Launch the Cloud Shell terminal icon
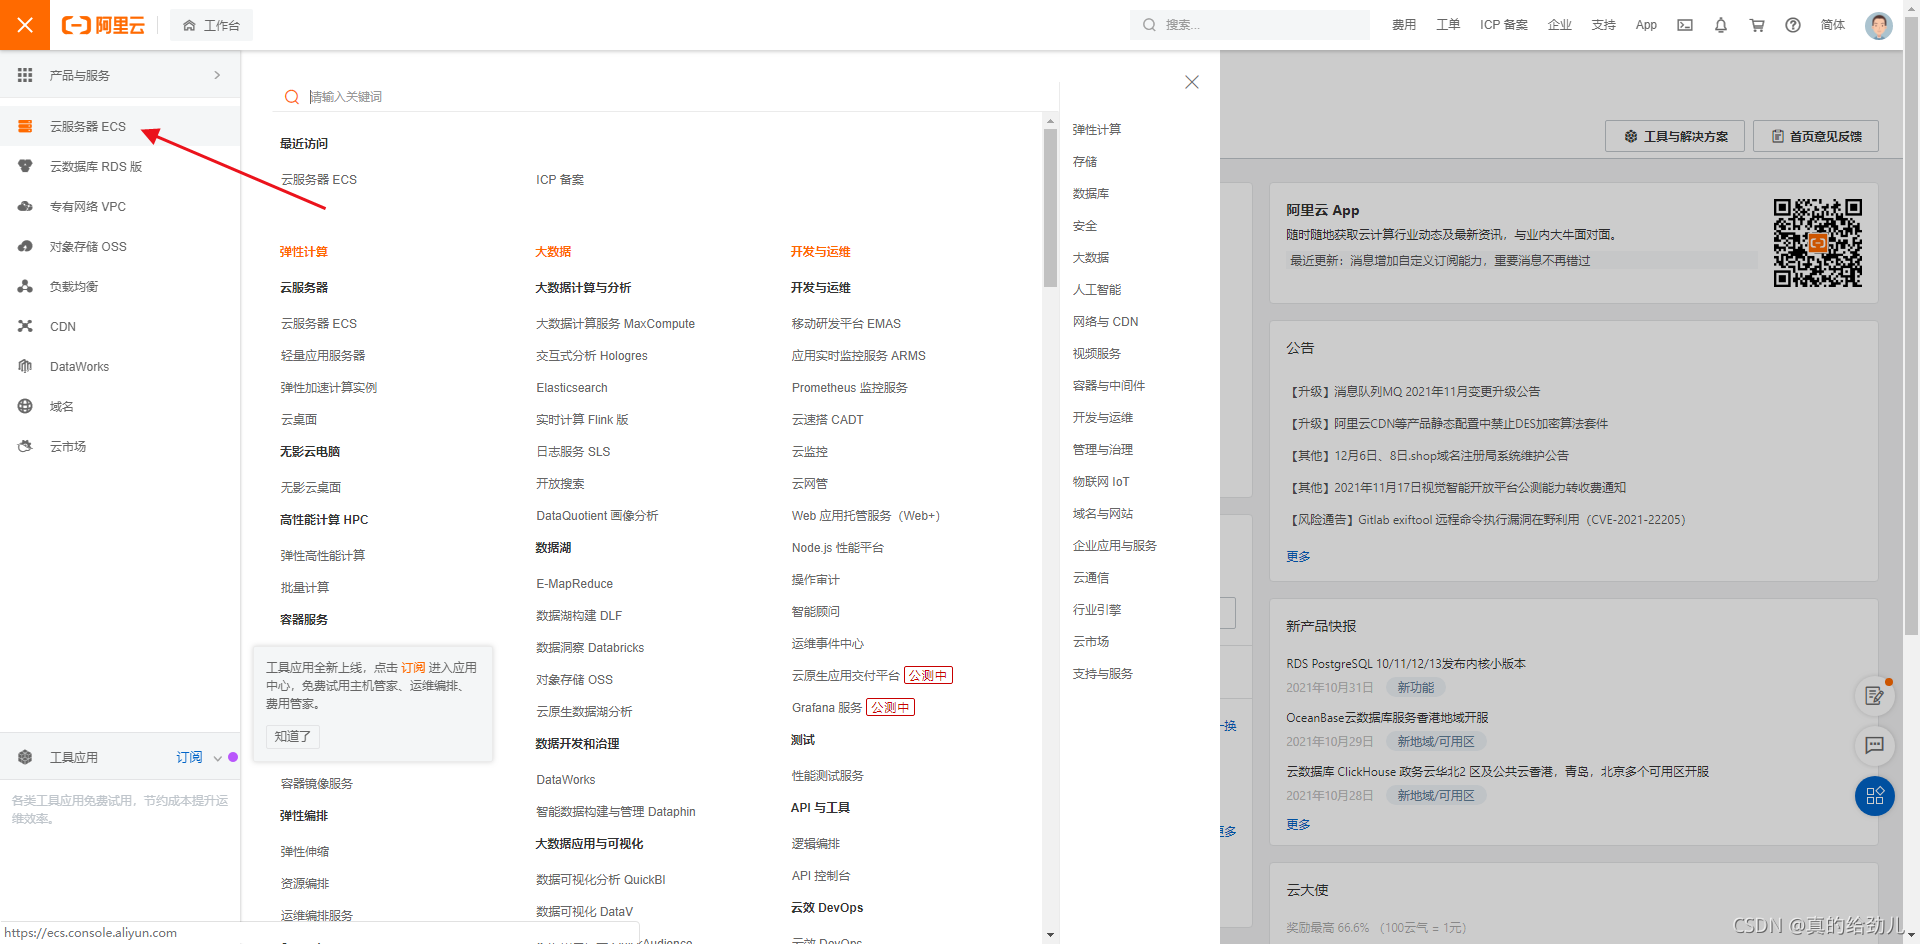The width and height of the screenshot is (1920, 944). [x=1685, y=25]
